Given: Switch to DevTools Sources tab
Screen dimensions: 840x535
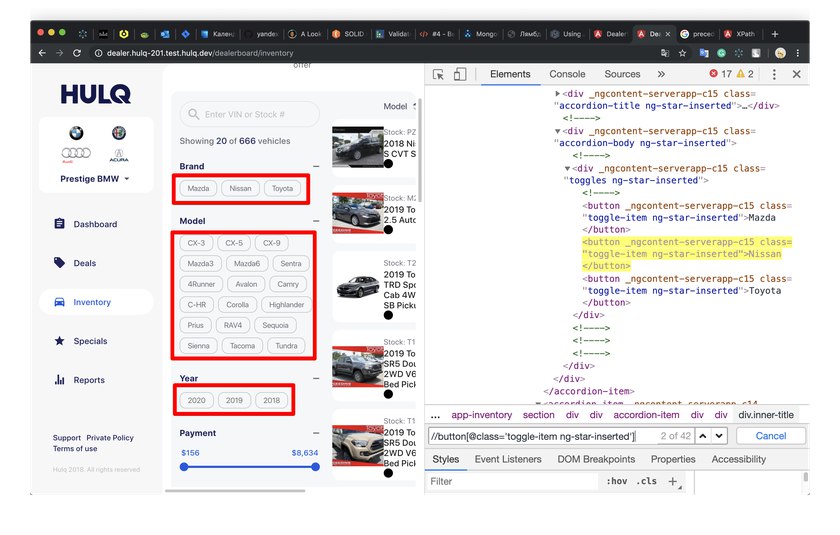Looking at the screenshot, I should (622, 74).
